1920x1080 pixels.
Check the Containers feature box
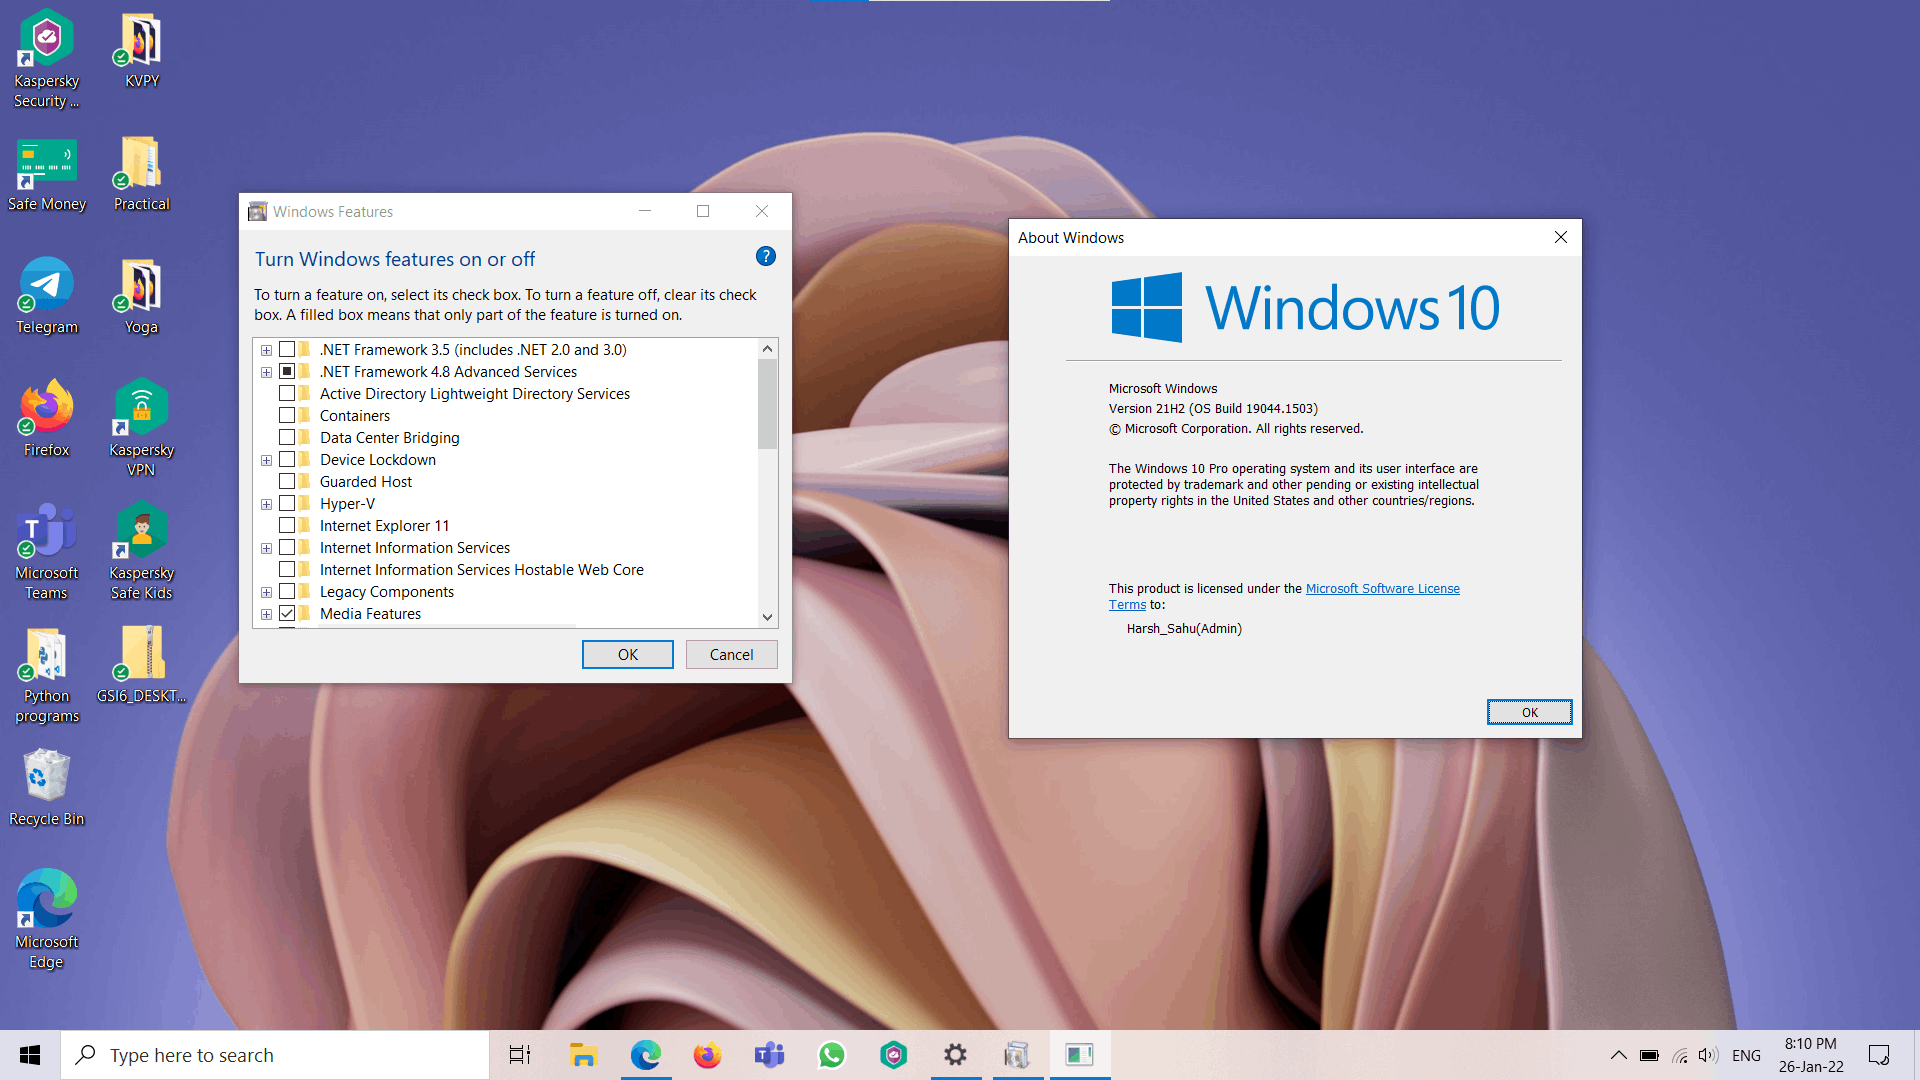coord(287,416)
